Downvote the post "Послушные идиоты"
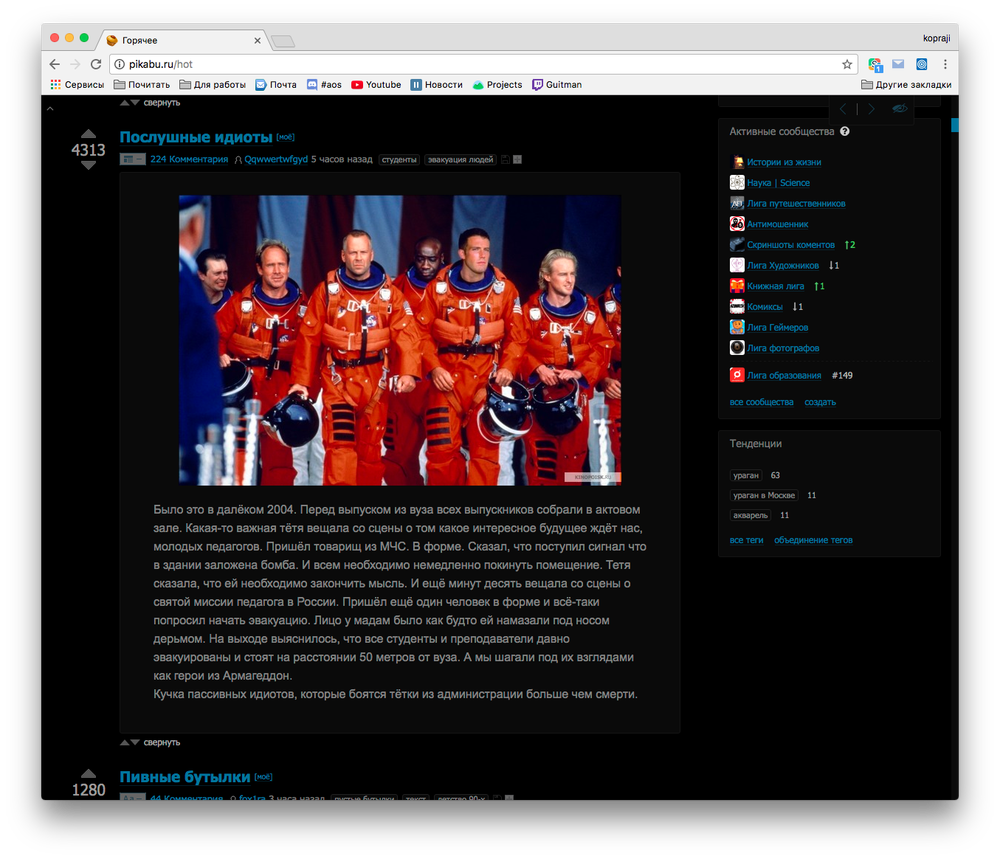Image resolution: width=1000 pixels, height=859 pixels. [89, 165]
